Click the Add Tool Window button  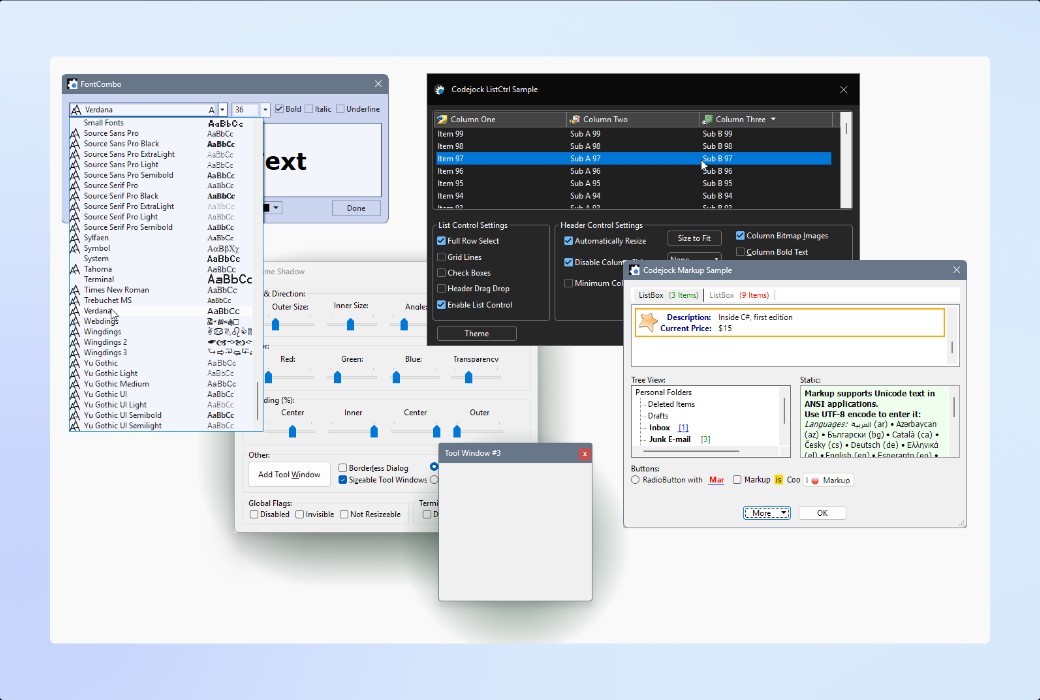click(x=289, y=474)
